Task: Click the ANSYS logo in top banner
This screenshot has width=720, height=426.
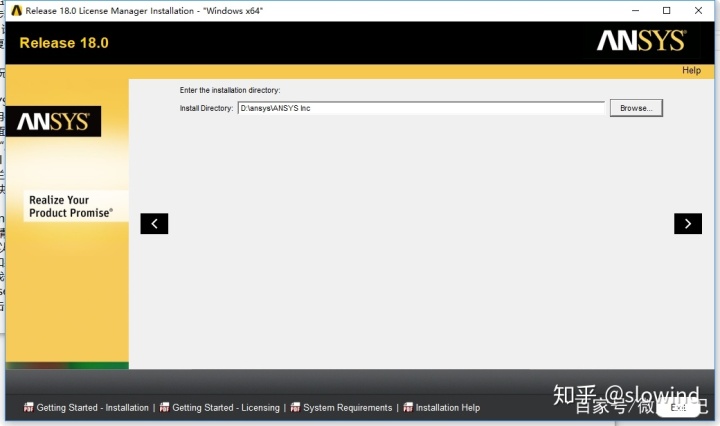Action: [641, 41]
